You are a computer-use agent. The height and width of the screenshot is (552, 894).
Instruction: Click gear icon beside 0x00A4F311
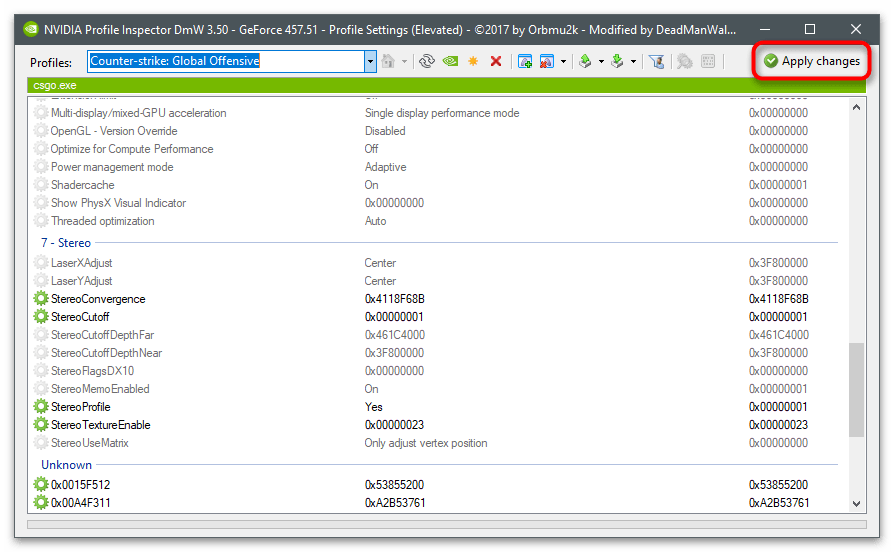[40, 502]
